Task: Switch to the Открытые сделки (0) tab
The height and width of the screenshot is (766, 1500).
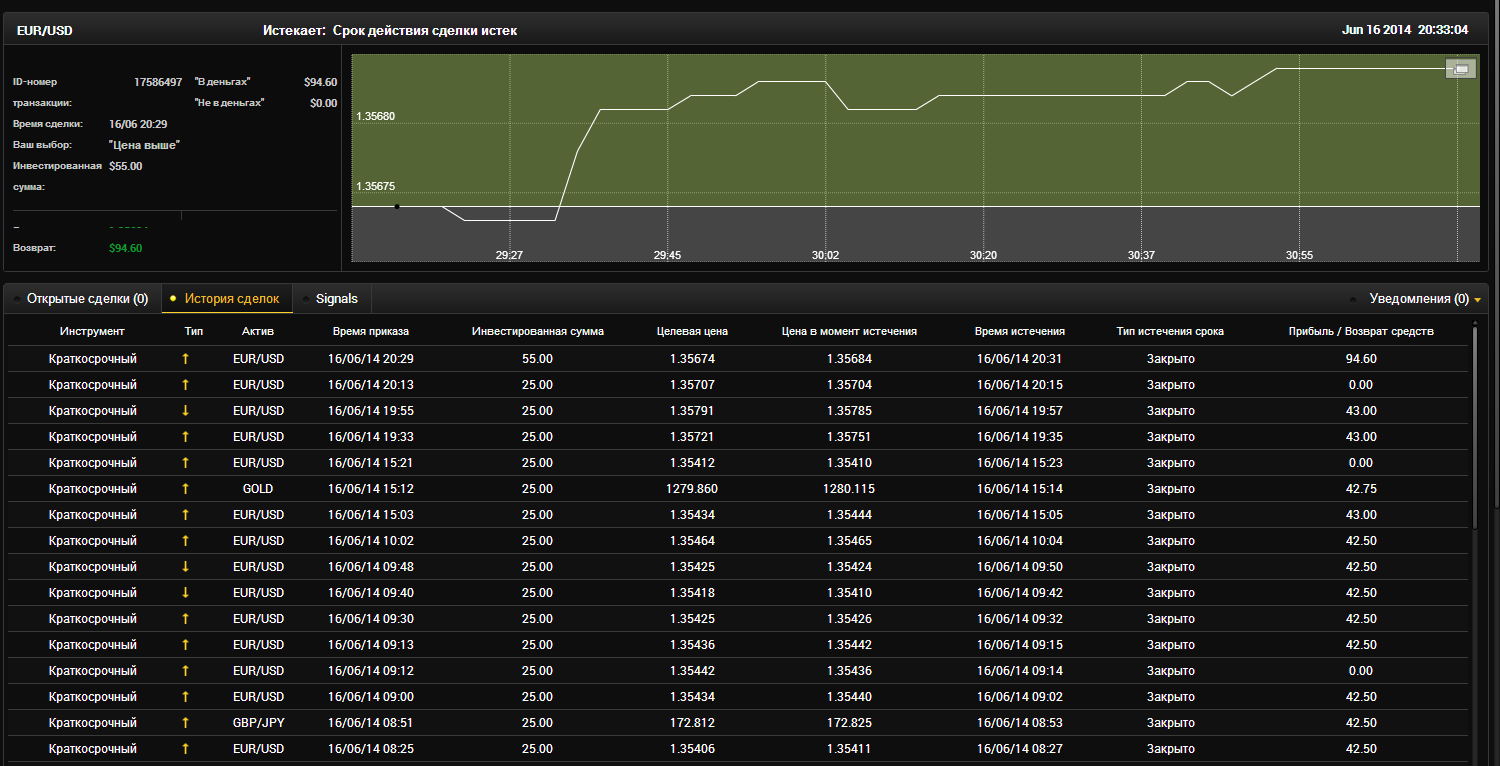Action: point(81,298)
